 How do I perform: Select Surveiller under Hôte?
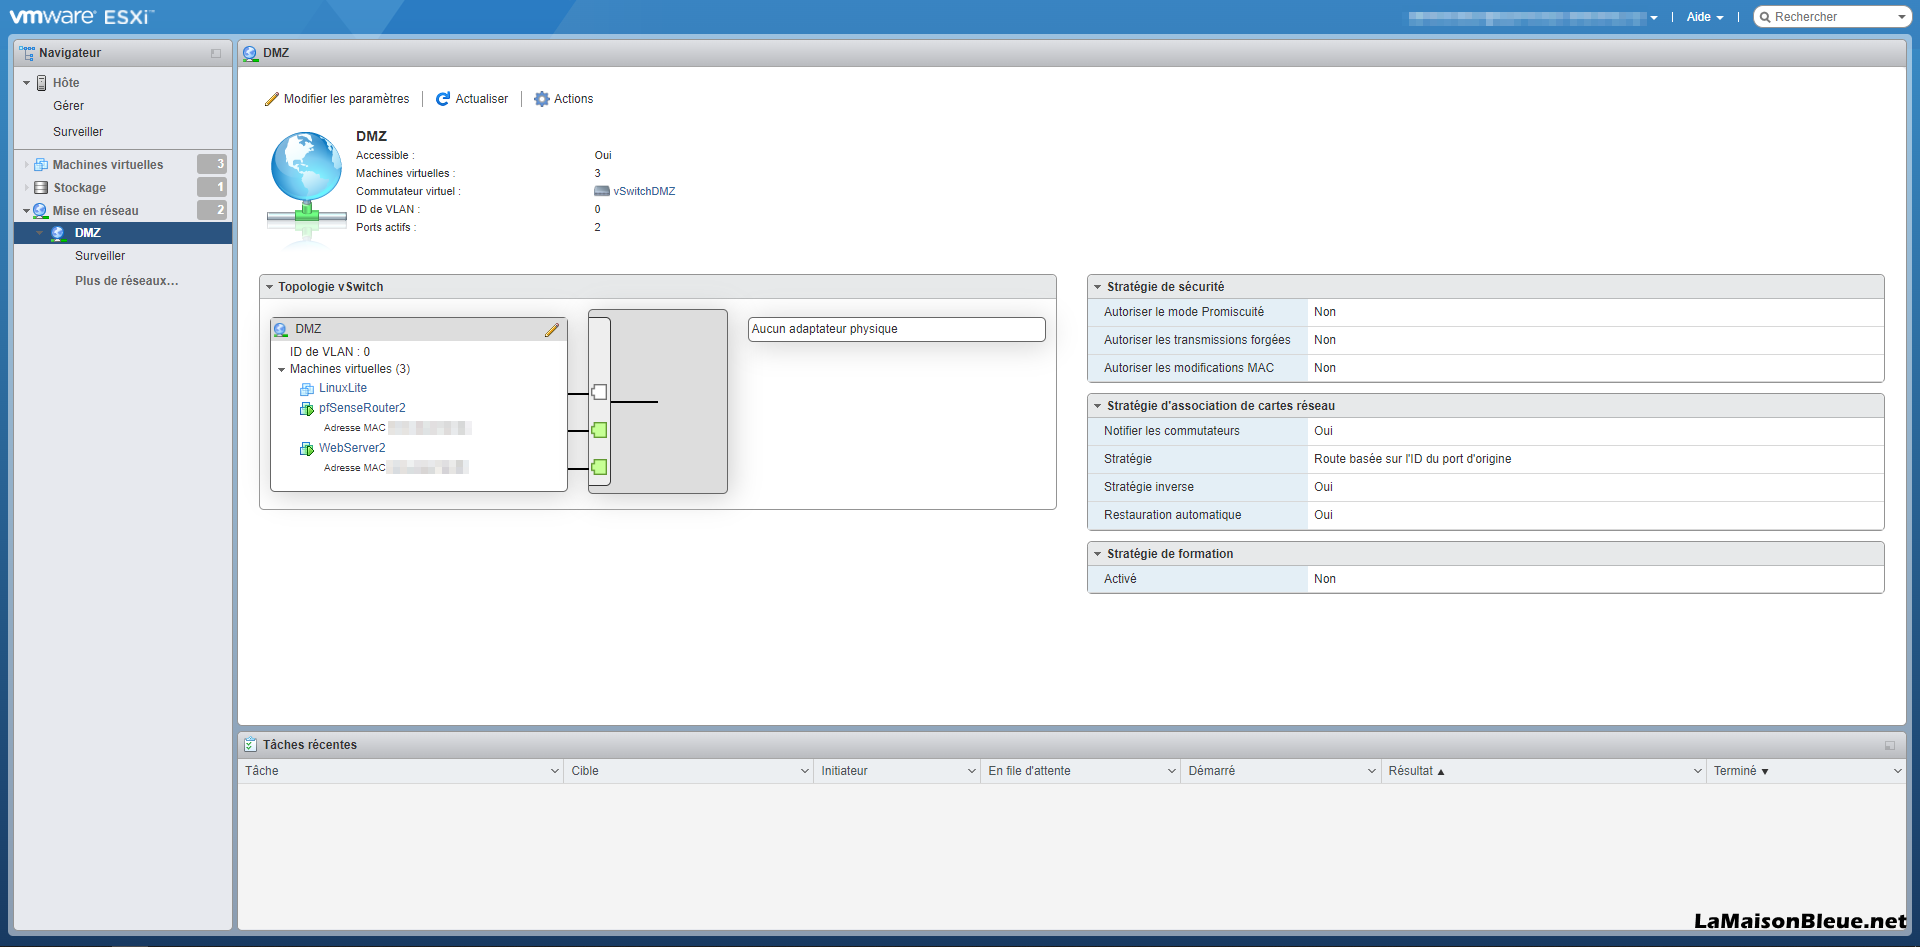click(x=78, y=132)
